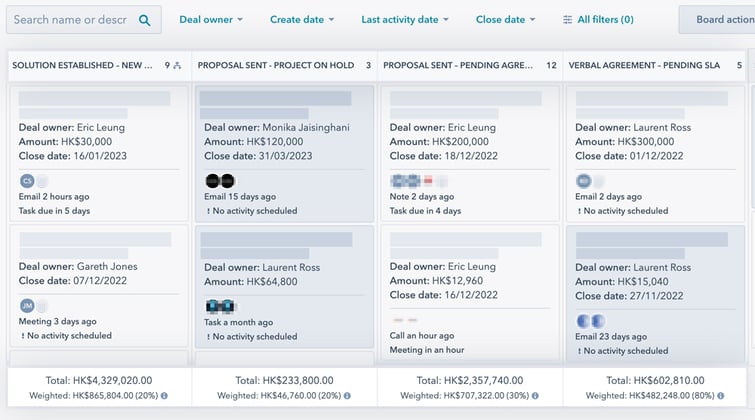Click info icon beside HK$482,248.00 weighted total

[721, 396]
